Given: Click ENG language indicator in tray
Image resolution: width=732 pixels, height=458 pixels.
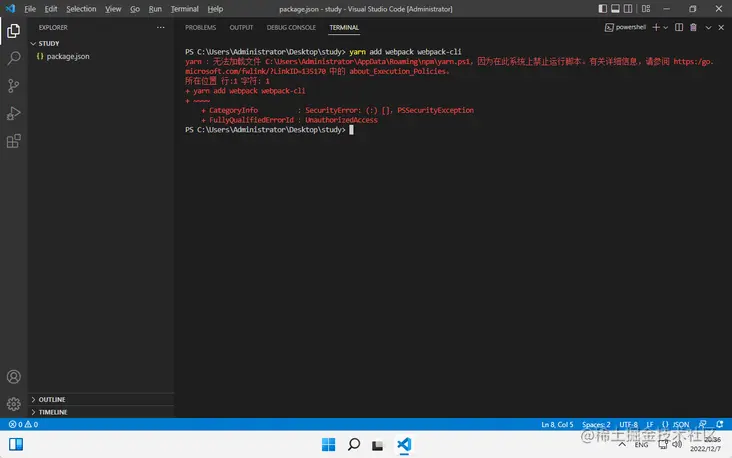Looking at the screenshot, I should [641, 445].
